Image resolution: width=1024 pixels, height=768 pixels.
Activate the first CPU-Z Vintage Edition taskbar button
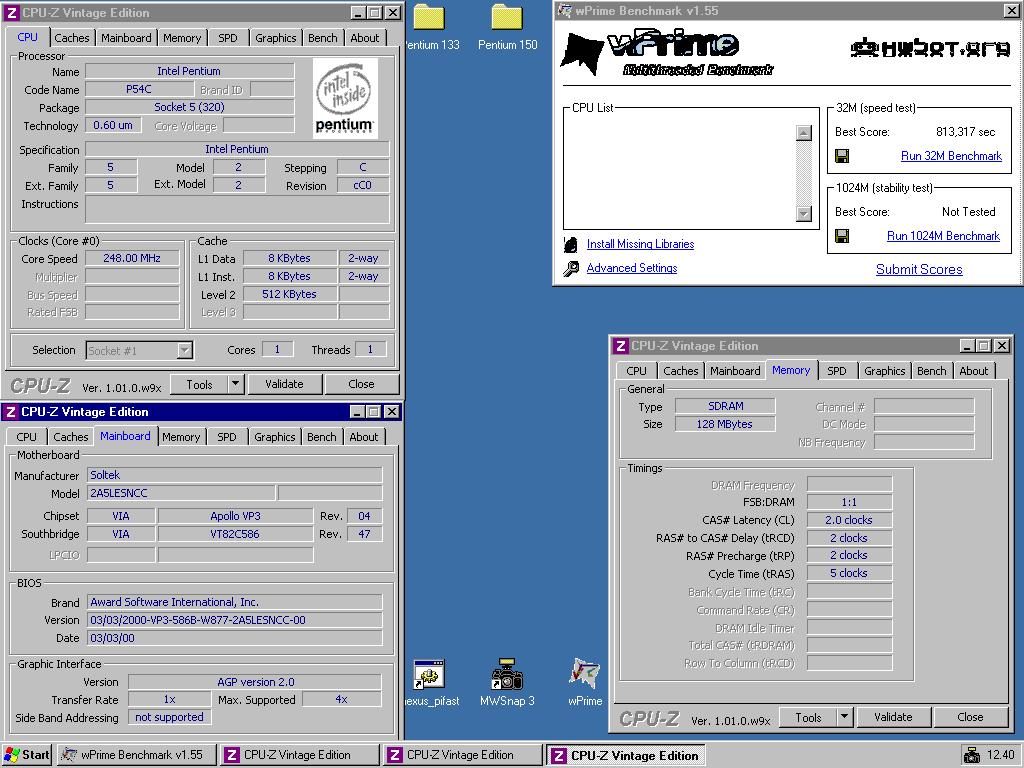tap(299, 755)
